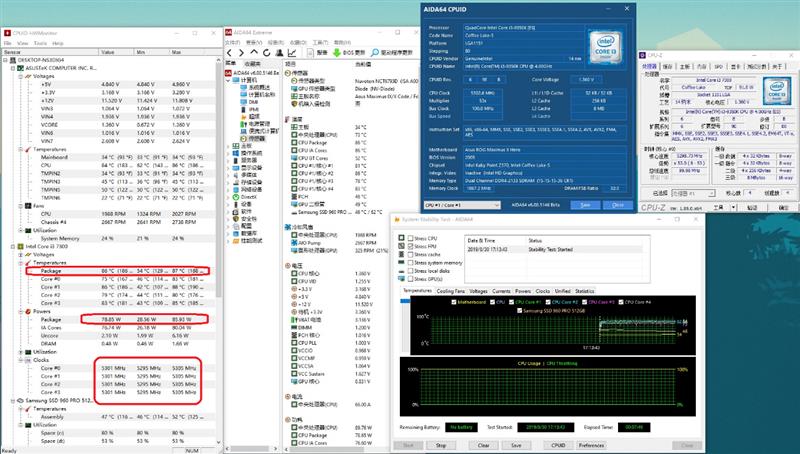The height and width of the screenshot is (454, 800).
Task: Open the user icon in AIDA64 toolbar
Action: (x=279, y=53)
